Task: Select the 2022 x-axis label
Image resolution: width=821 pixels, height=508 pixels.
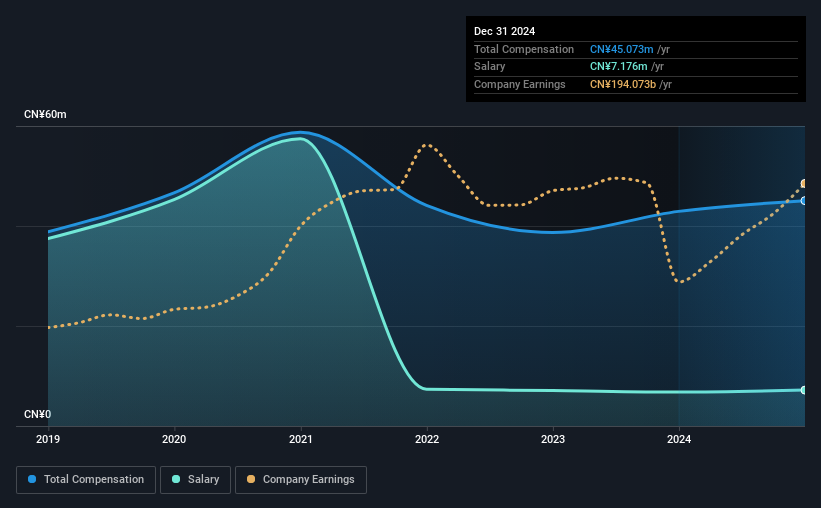Action: coord(427,439)
